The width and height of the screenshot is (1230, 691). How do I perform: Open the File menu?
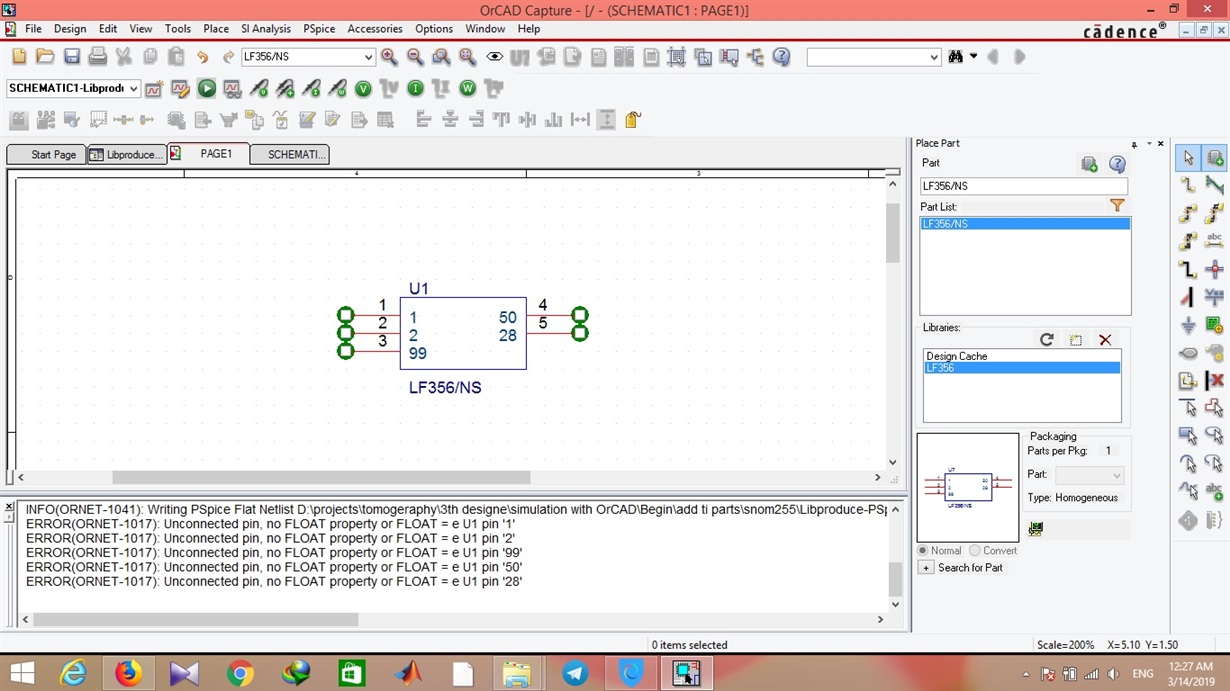(33, 29)
